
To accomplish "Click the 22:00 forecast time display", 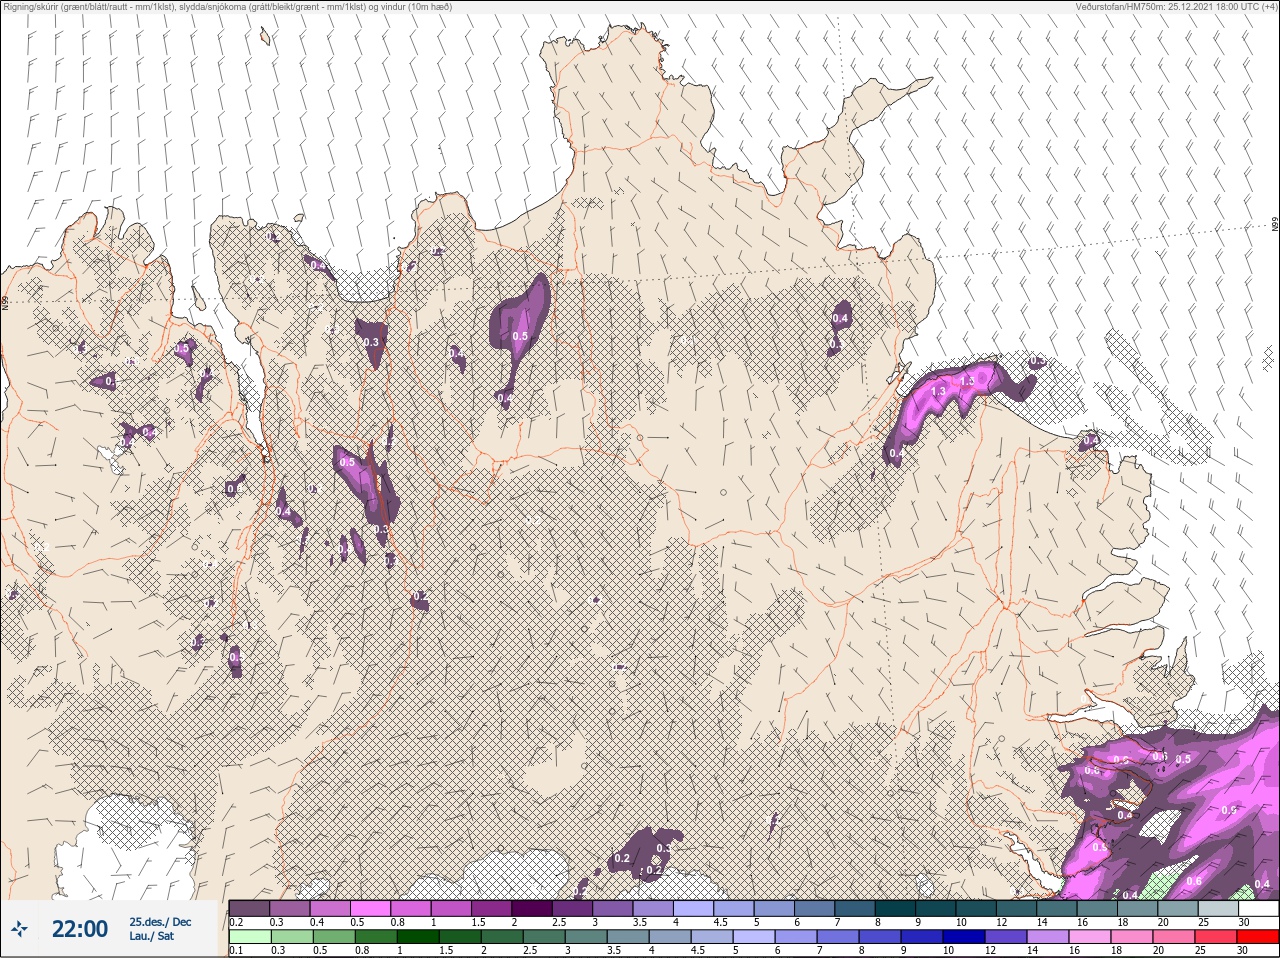I will pyautogui.click(x=80, y=929).
